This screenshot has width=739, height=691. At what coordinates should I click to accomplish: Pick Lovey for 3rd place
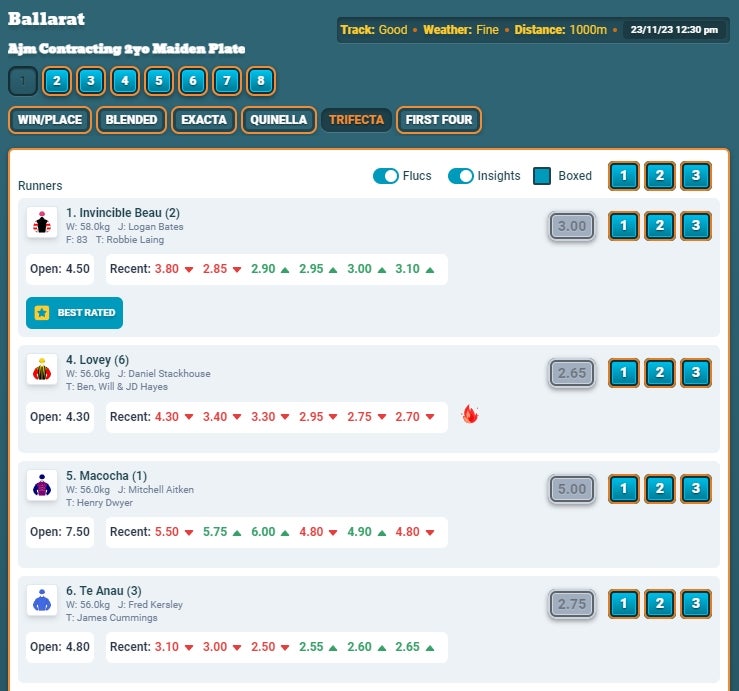coord(696,373)
